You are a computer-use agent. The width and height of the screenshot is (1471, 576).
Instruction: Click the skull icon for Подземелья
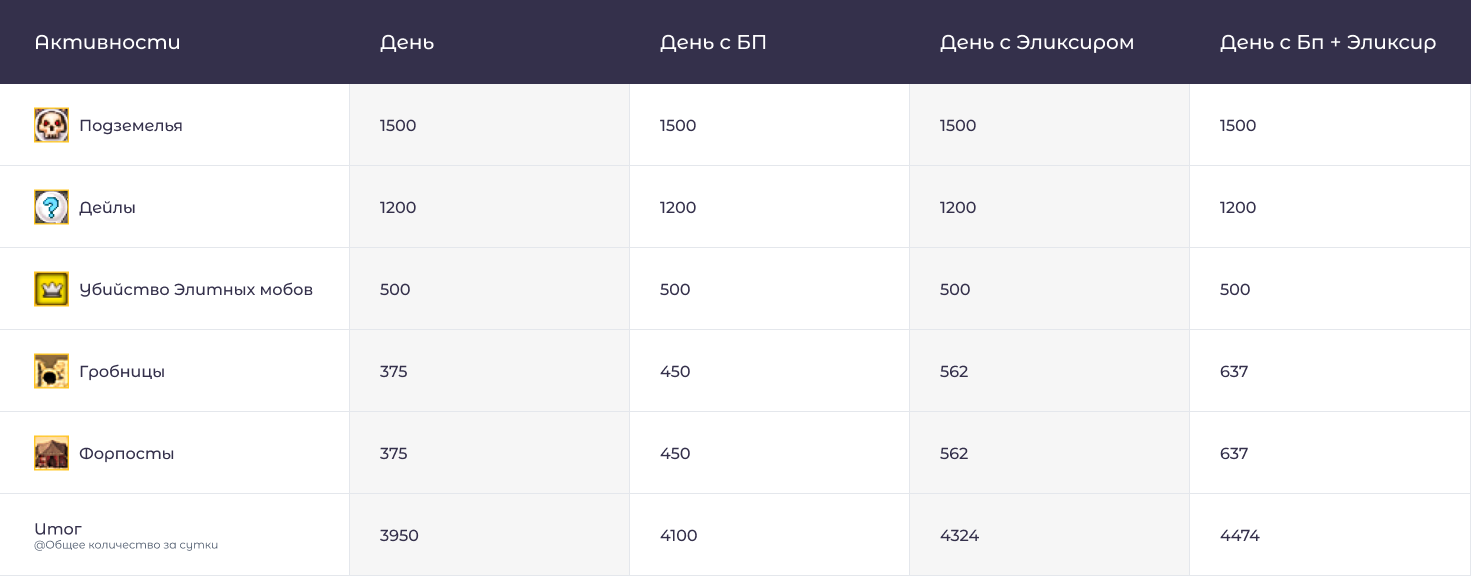pyautogui.click(x=52, y=126)
